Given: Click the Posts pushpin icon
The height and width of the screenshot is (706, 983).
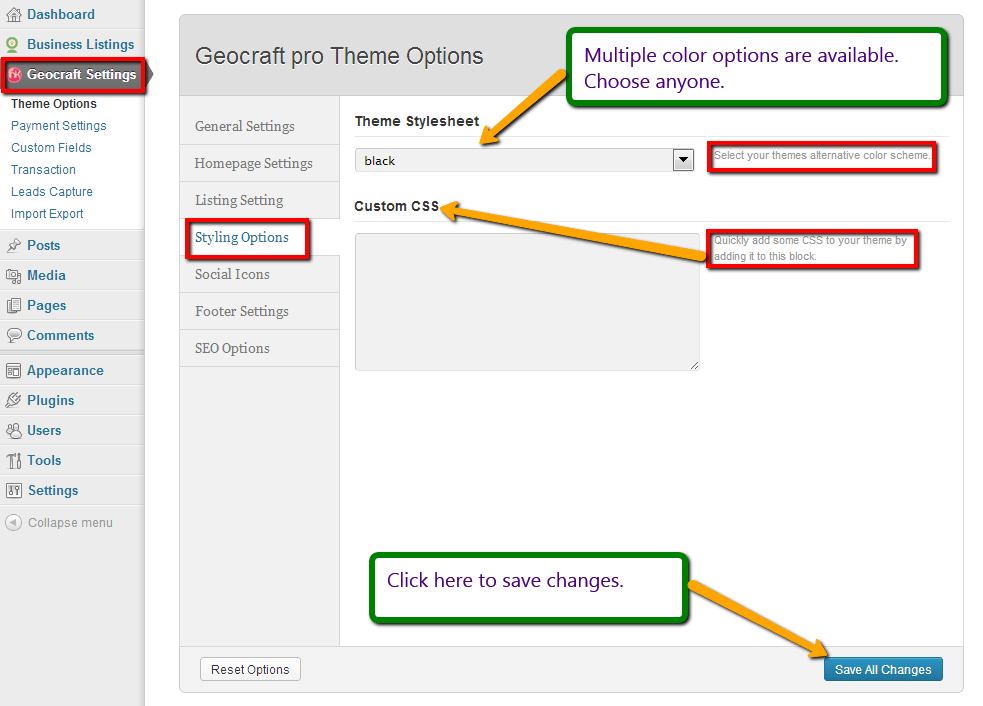Looking at the screenshot, I should [13, 246].
